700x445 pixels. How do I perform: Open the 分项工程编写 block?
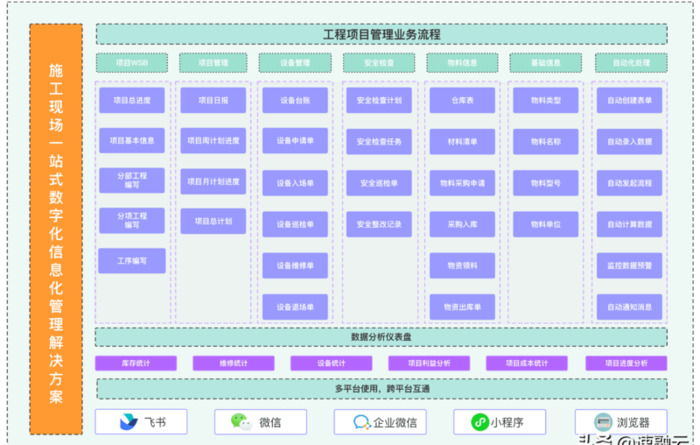tap(132, 220)
